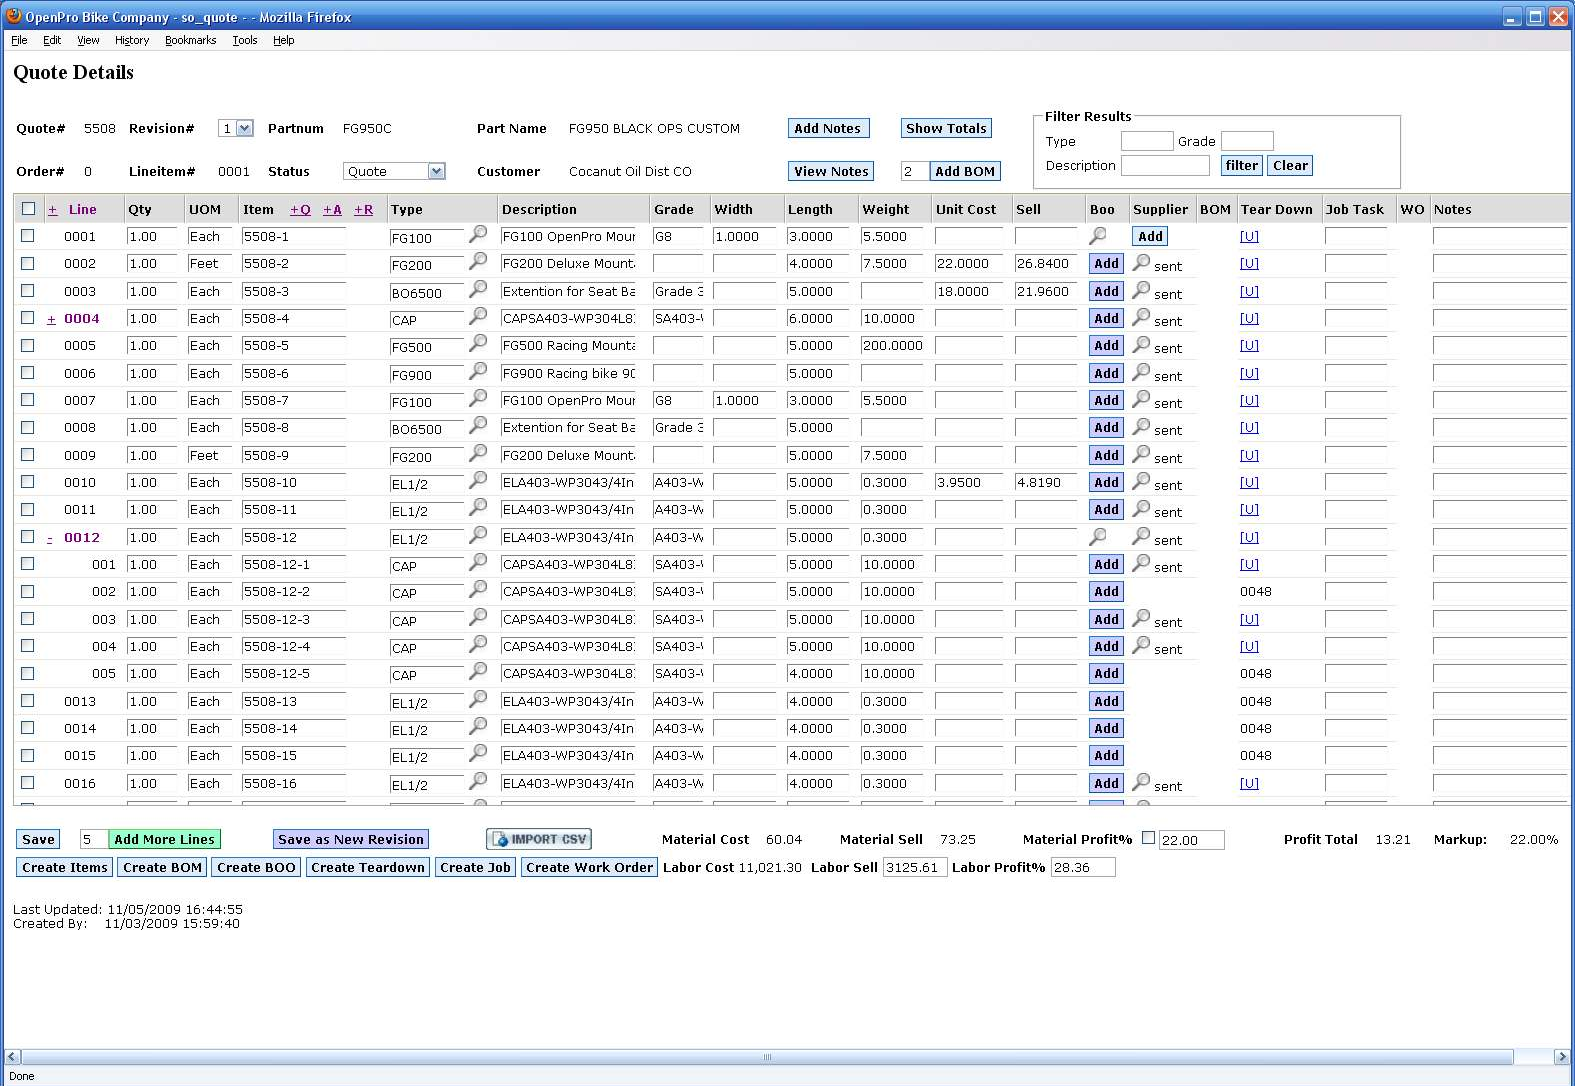Click the supplier magnifier on line 0016
The image size is (1575, 1086).
(1141, 782)
